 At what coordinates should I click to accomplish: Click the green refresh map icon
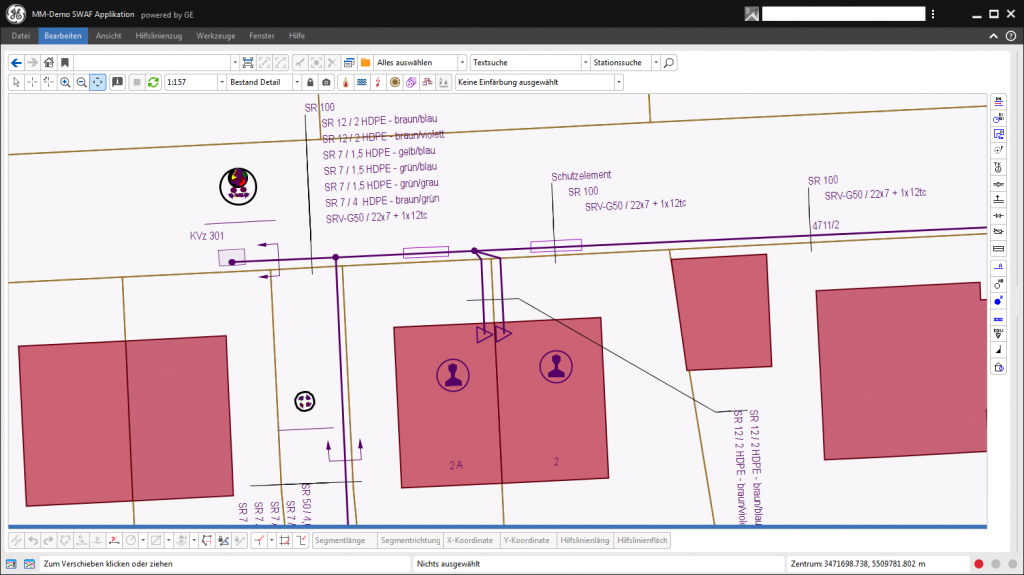point(153,82)
